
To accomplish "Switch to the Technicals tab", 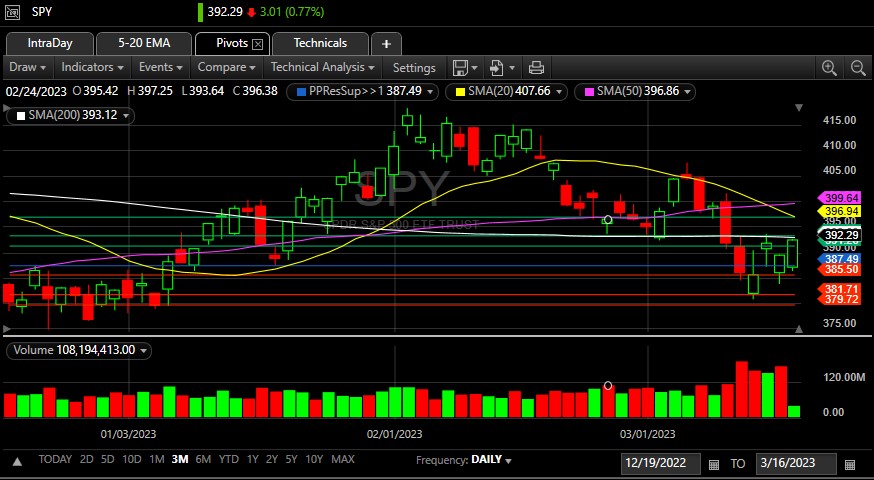I will click(320, 43).
